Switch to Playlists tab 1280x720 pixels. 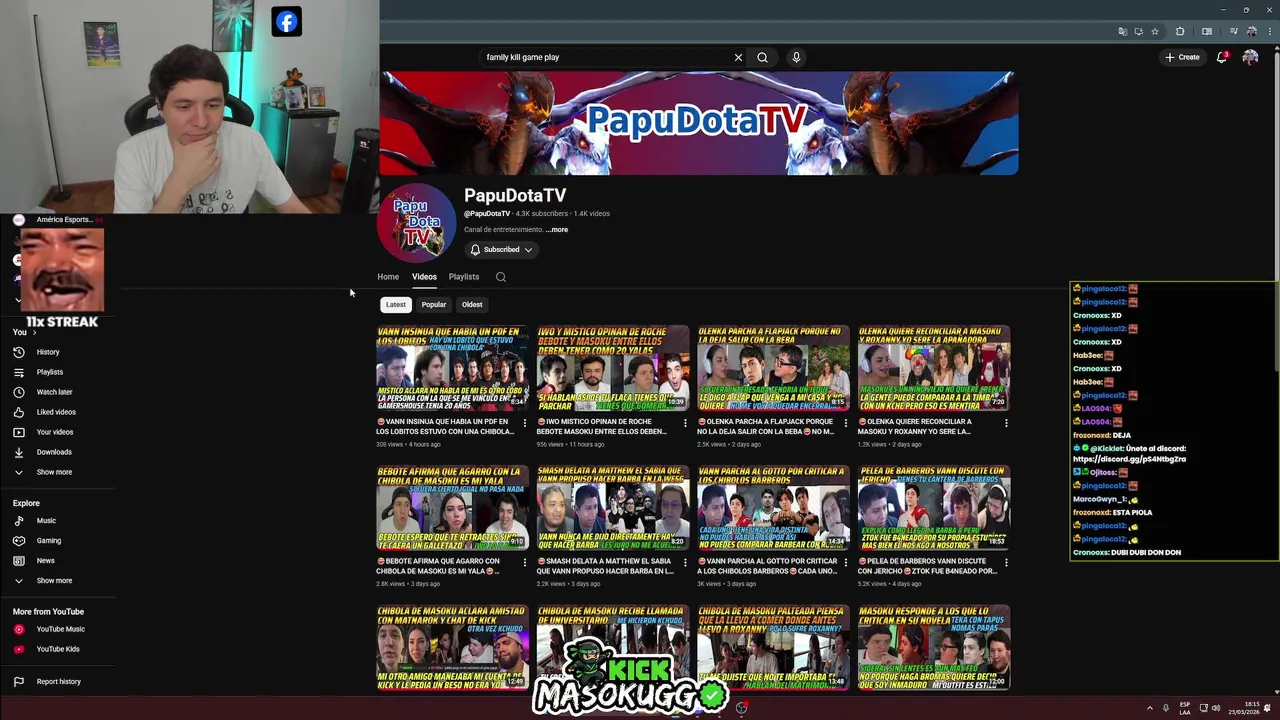464,277
